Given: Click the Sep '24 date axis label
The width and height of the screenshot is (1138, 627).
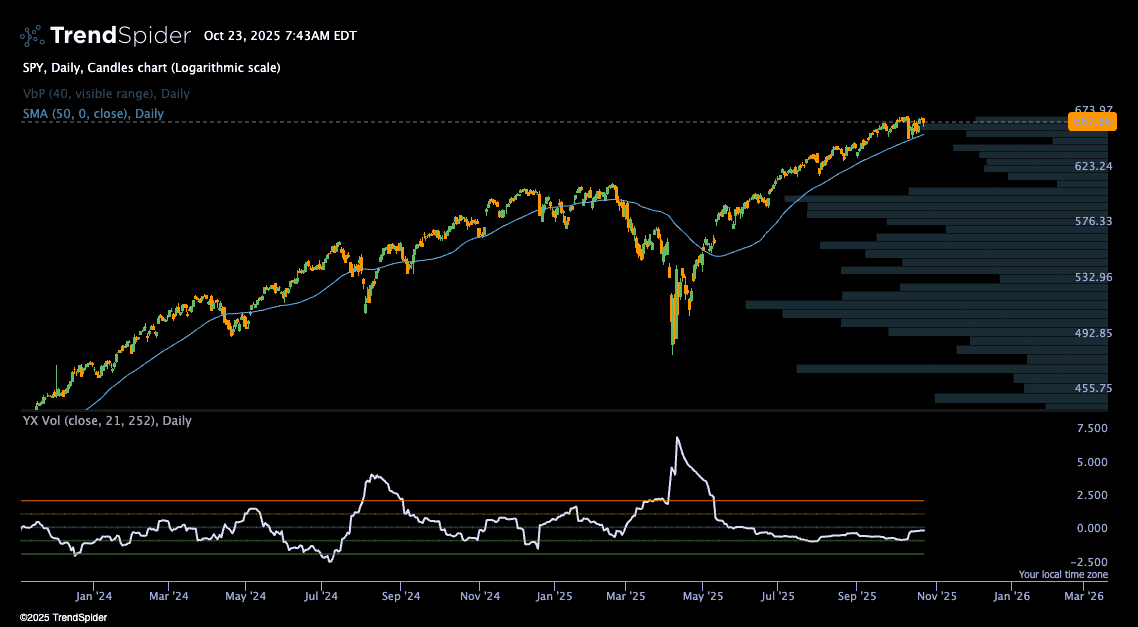Looking at the screenshot, I should point(400,595).
